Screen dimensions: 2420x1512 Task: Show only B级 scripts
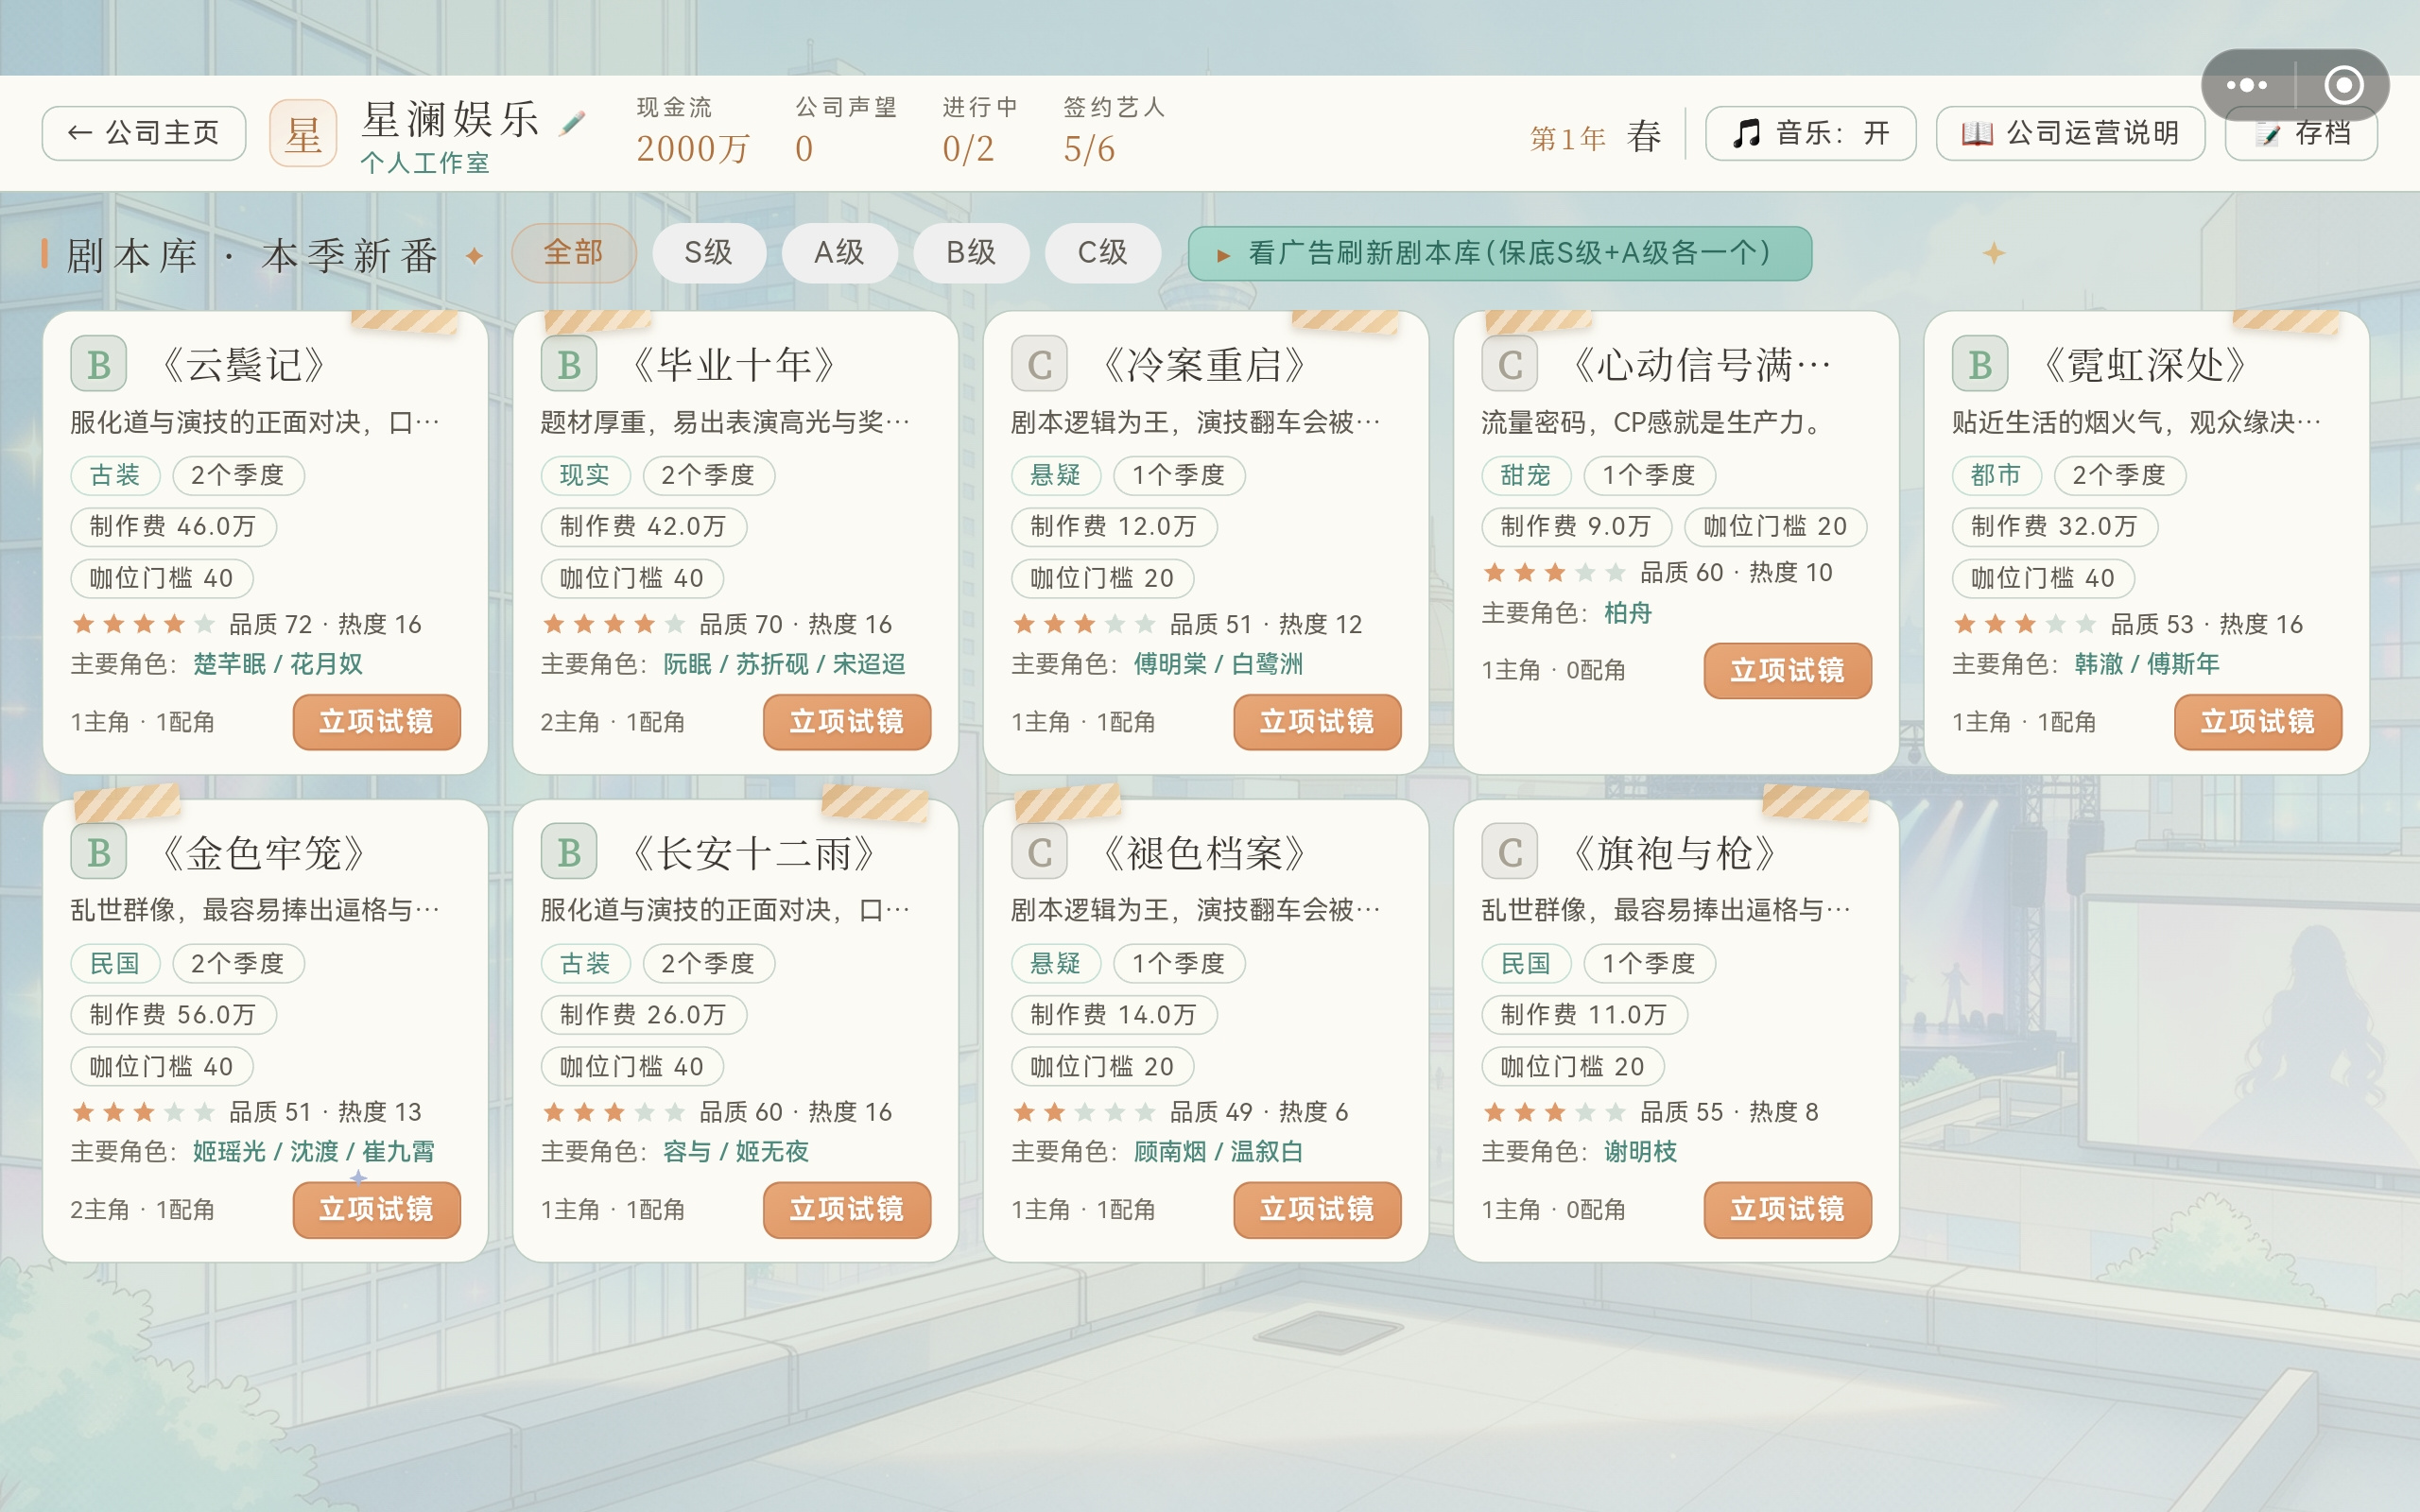971,253
